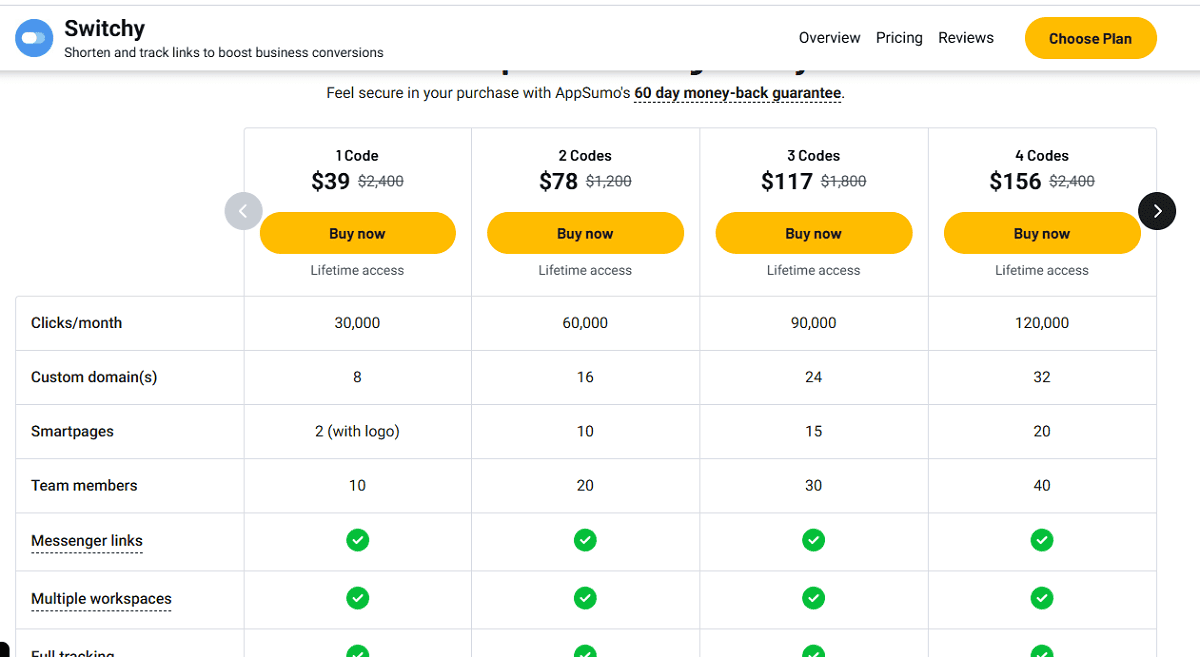Buy now on the 1 Code plan
This screenshot has width=1200, height=657.
(357, 232)
